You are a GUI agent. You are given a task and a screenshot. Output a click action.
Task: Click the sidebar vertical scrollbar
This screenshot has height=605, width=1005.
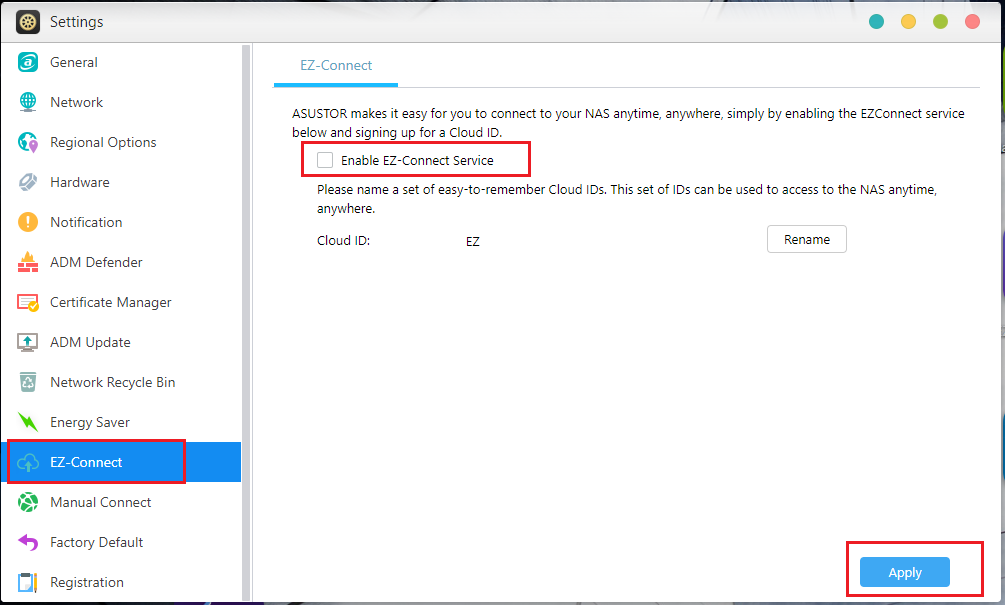click(245, 322)
